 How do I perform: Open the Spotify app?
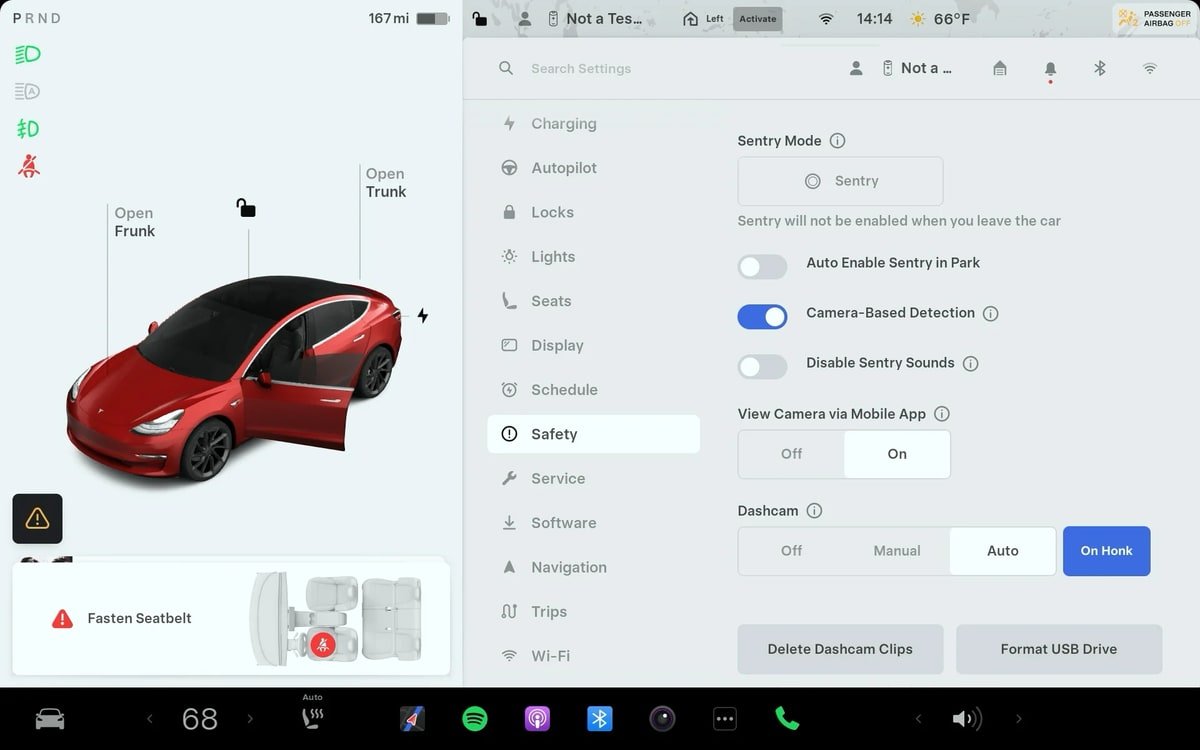point(475,719)
